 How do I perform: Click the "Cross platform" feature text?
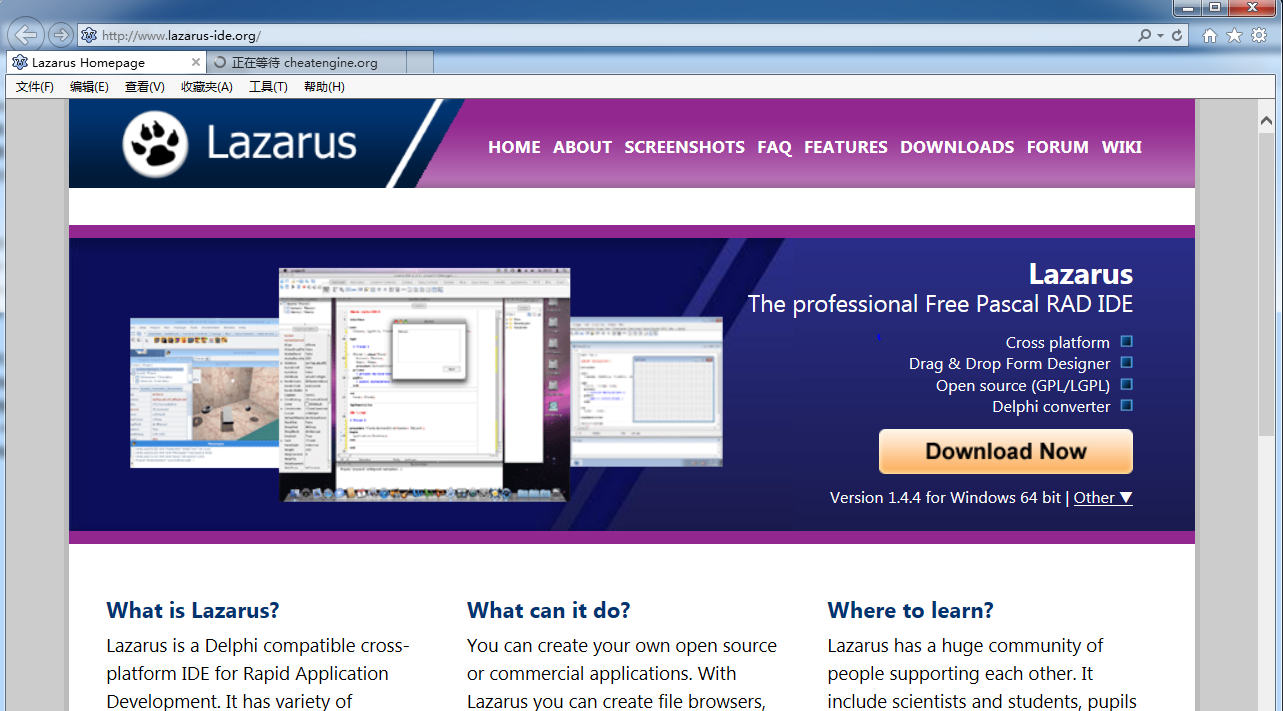point(1058,343)
